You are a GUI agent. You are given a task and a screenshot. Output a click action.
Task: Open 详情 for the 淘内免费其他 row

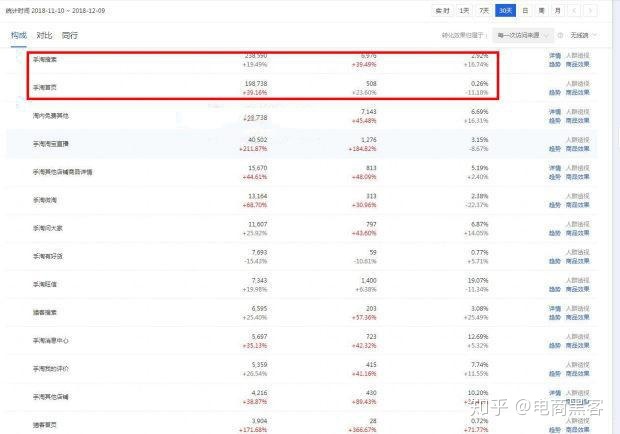555,112
